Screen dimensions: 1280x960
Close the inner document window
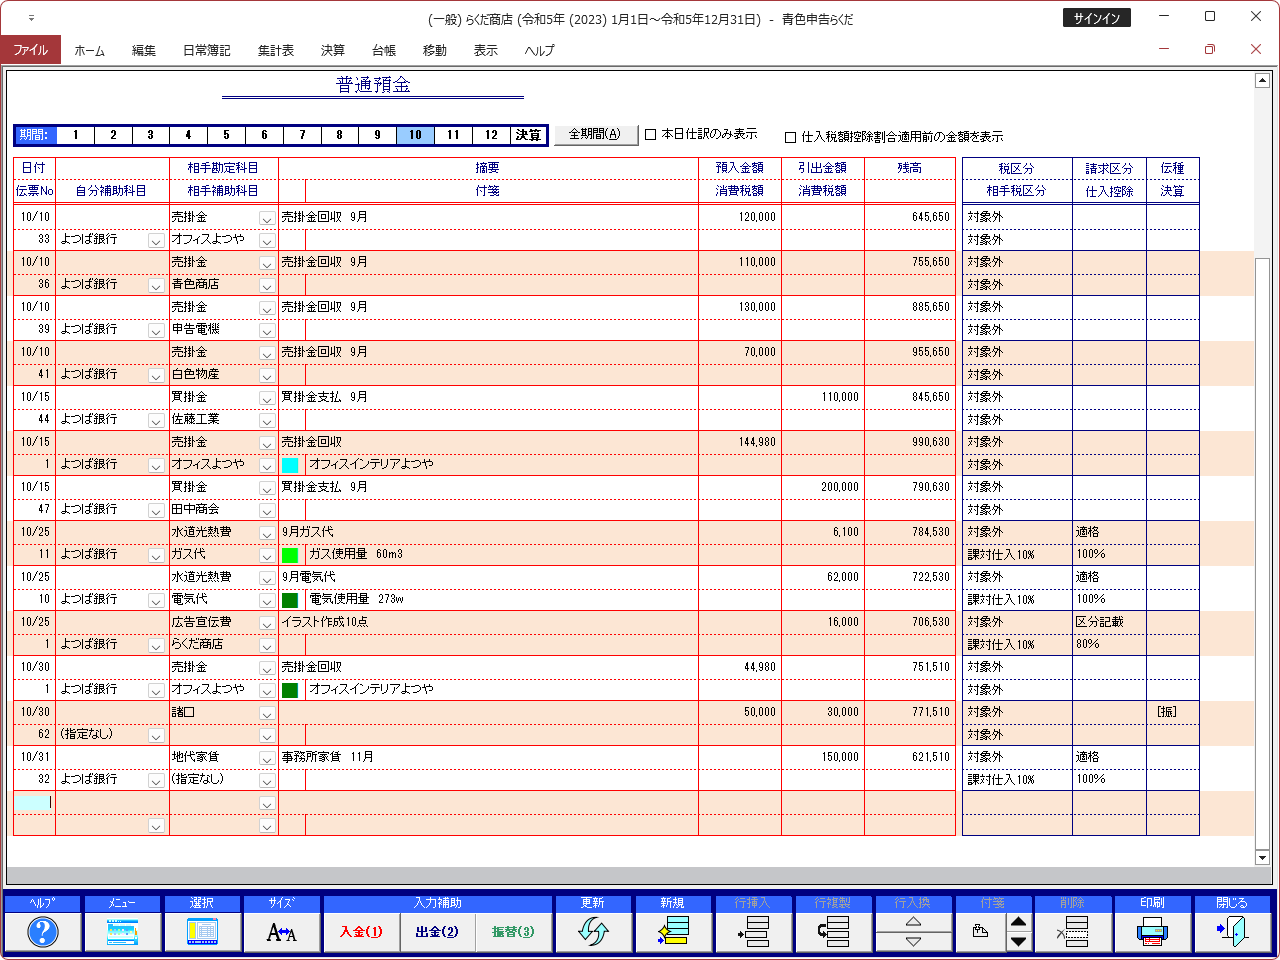[x=1256, y=49]
